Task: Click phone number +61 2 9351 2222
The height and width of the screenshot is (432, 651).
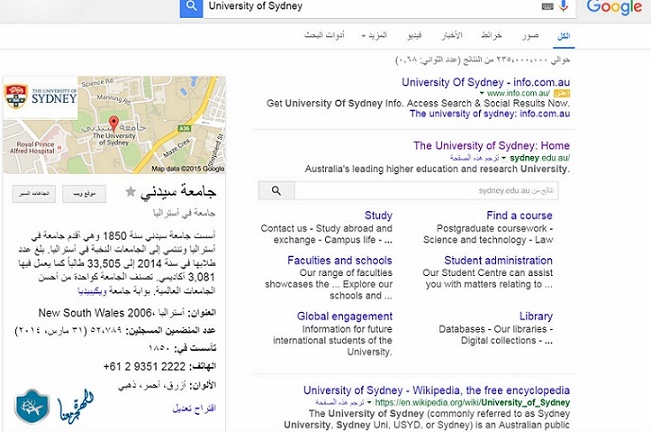Action: (144, 367)
